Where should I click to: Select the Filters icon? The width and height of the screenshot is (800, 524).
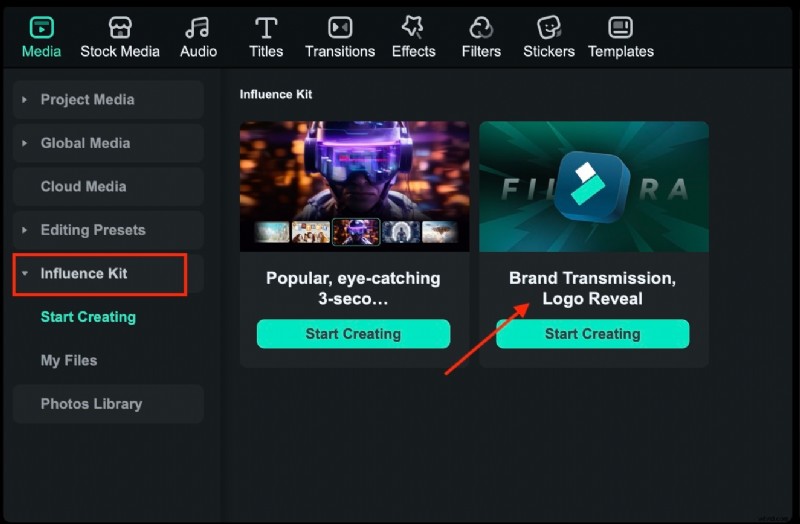(481, 28)
